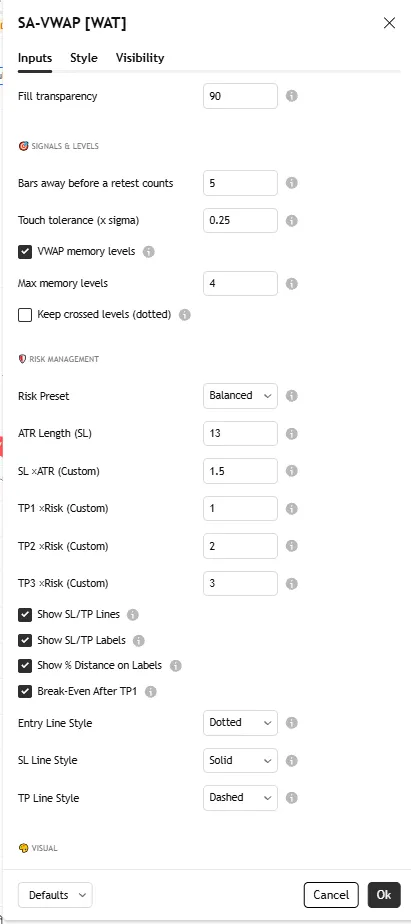The width and height of the screenshot is (411, 924).
Task: Open the SL Line Style dropdown
Action: point(240,760)
